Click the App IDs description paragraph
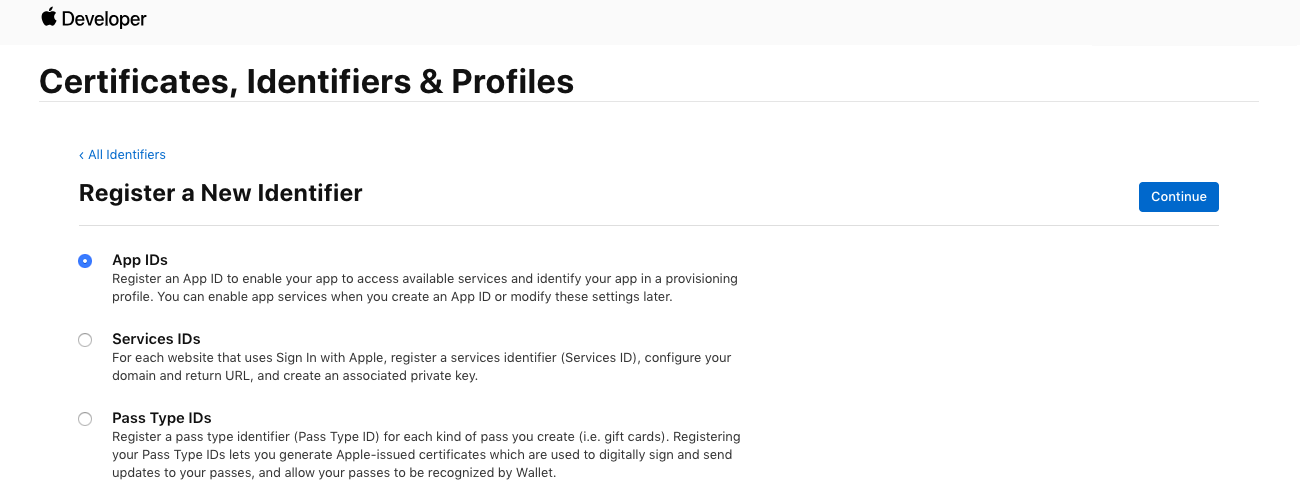The image size is (1300, 493). coord(425,288)
